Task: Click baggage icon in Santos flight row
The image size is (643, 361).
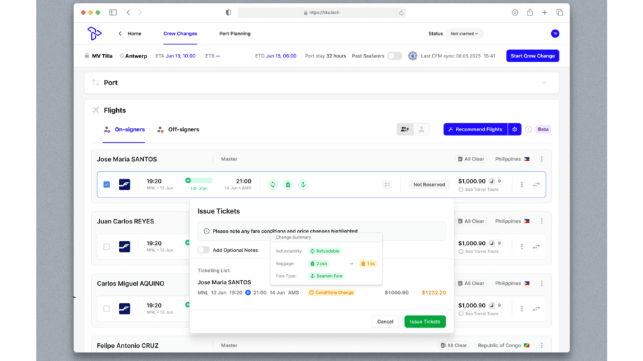Action: tap(288, 185)
